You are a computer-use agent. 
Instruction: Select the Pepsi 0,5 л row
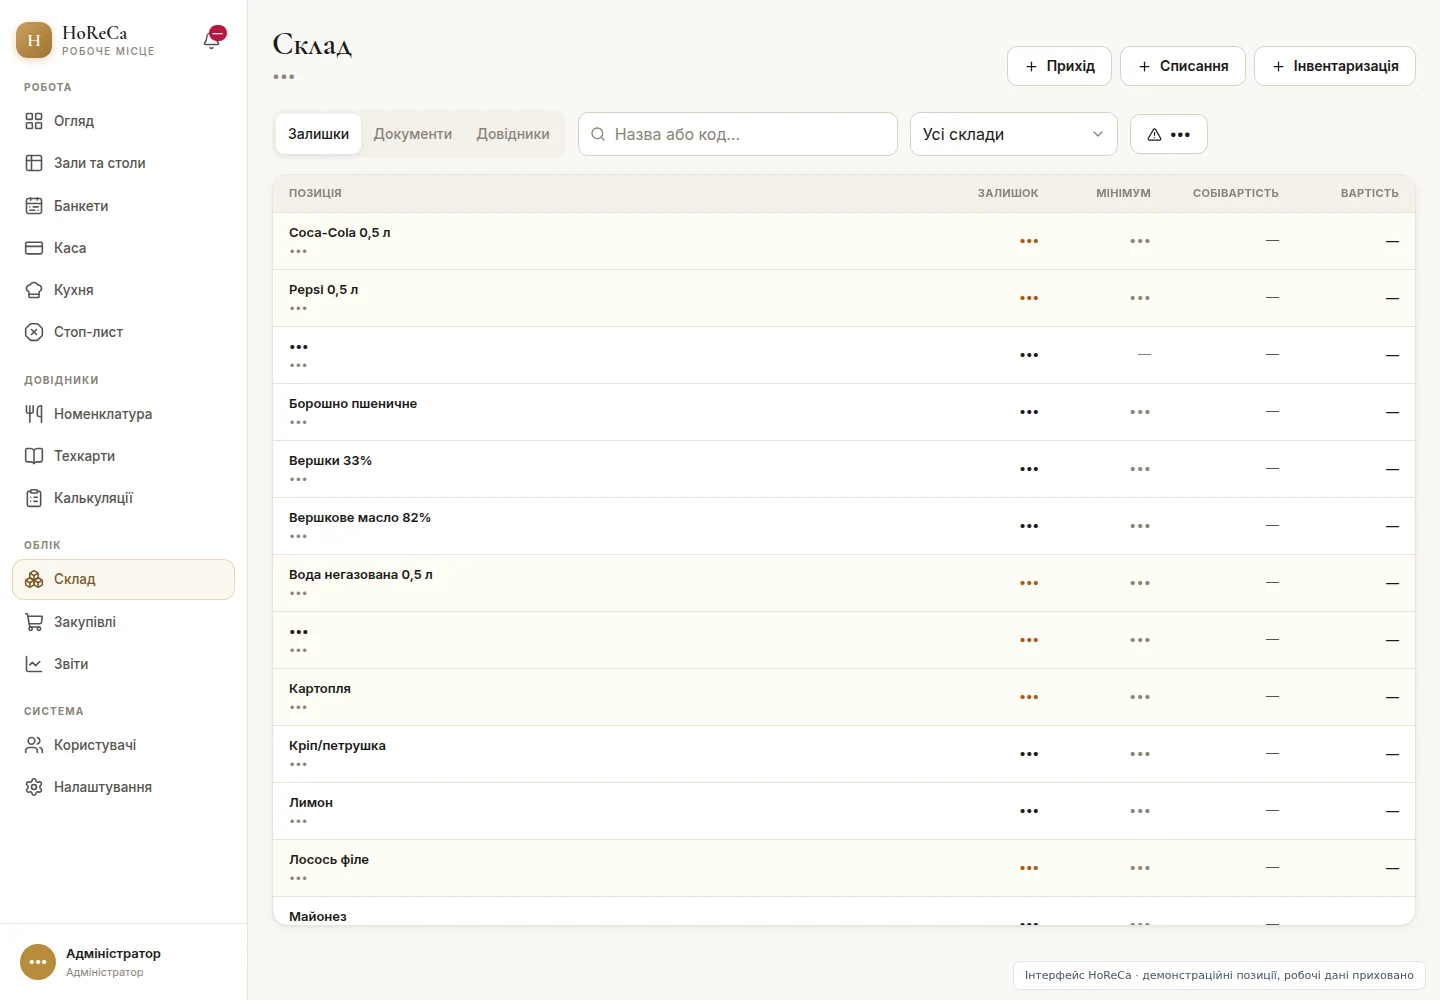coord(844,298)
